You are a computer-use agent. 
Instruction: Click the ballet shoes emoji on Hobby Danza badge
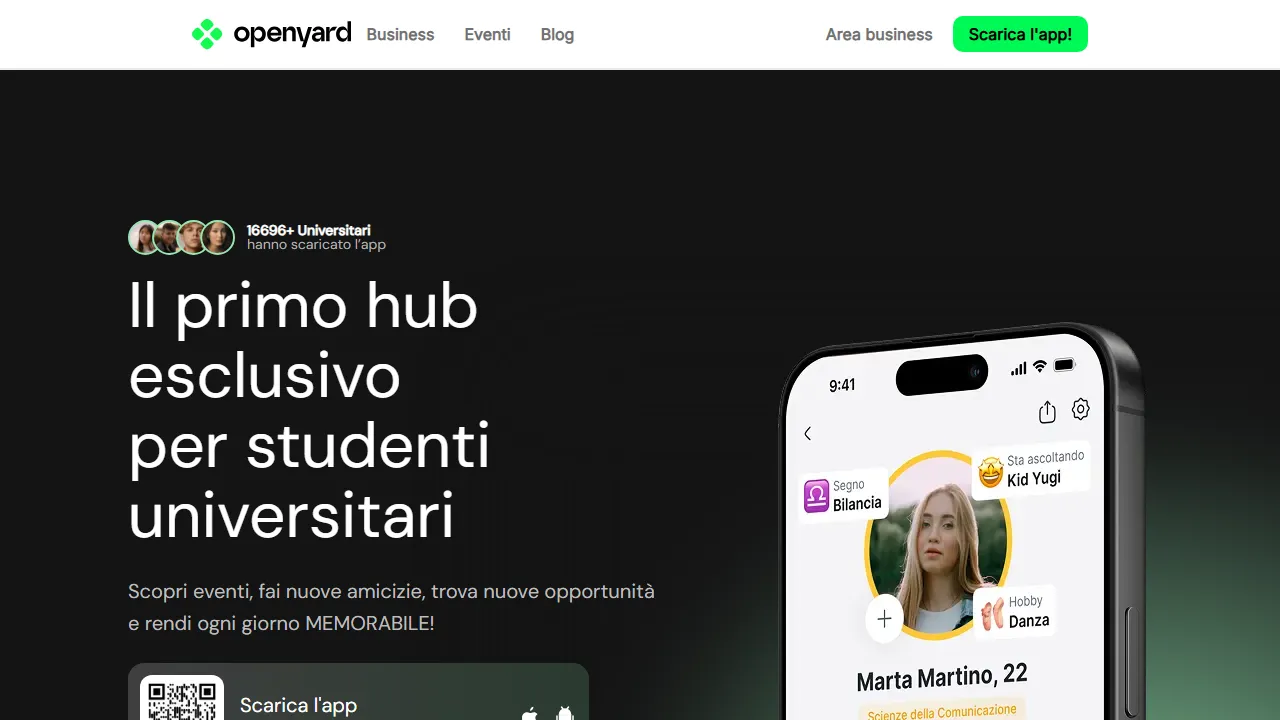[992, 612]
